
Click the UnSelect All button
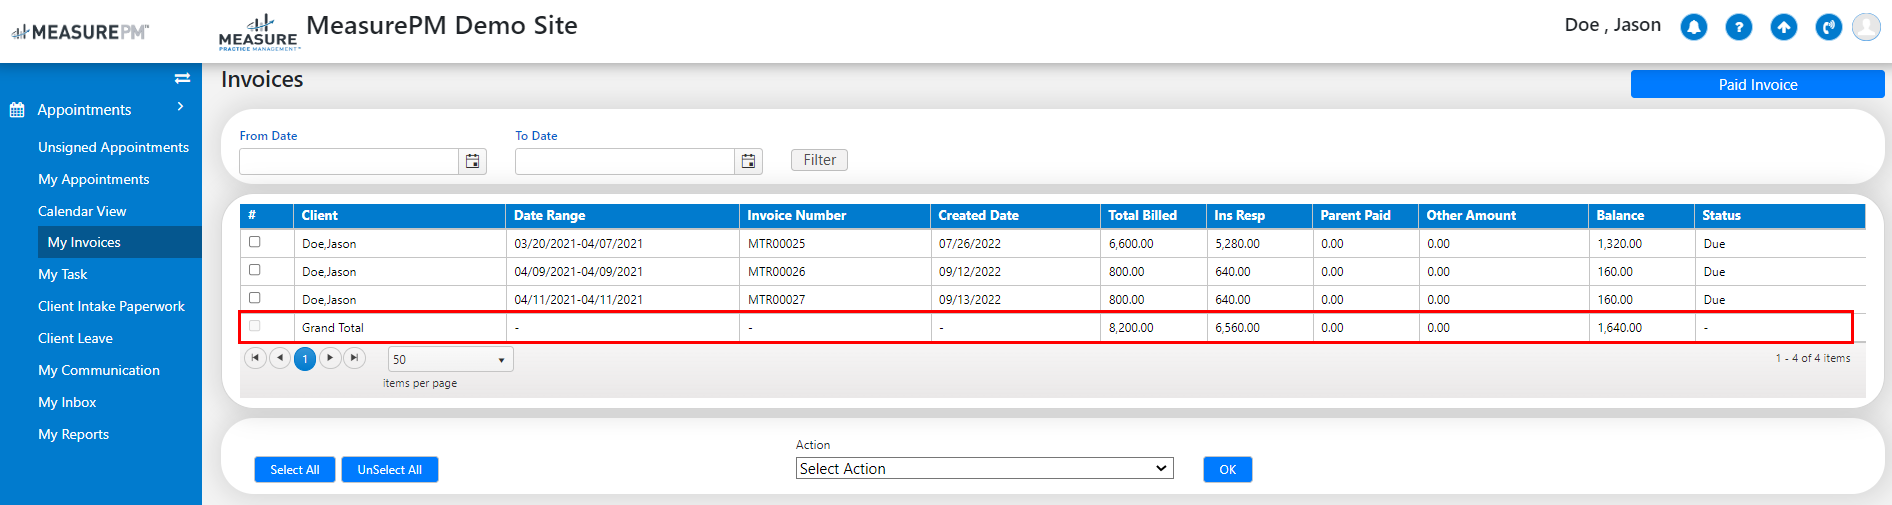[x=390, y=469]
